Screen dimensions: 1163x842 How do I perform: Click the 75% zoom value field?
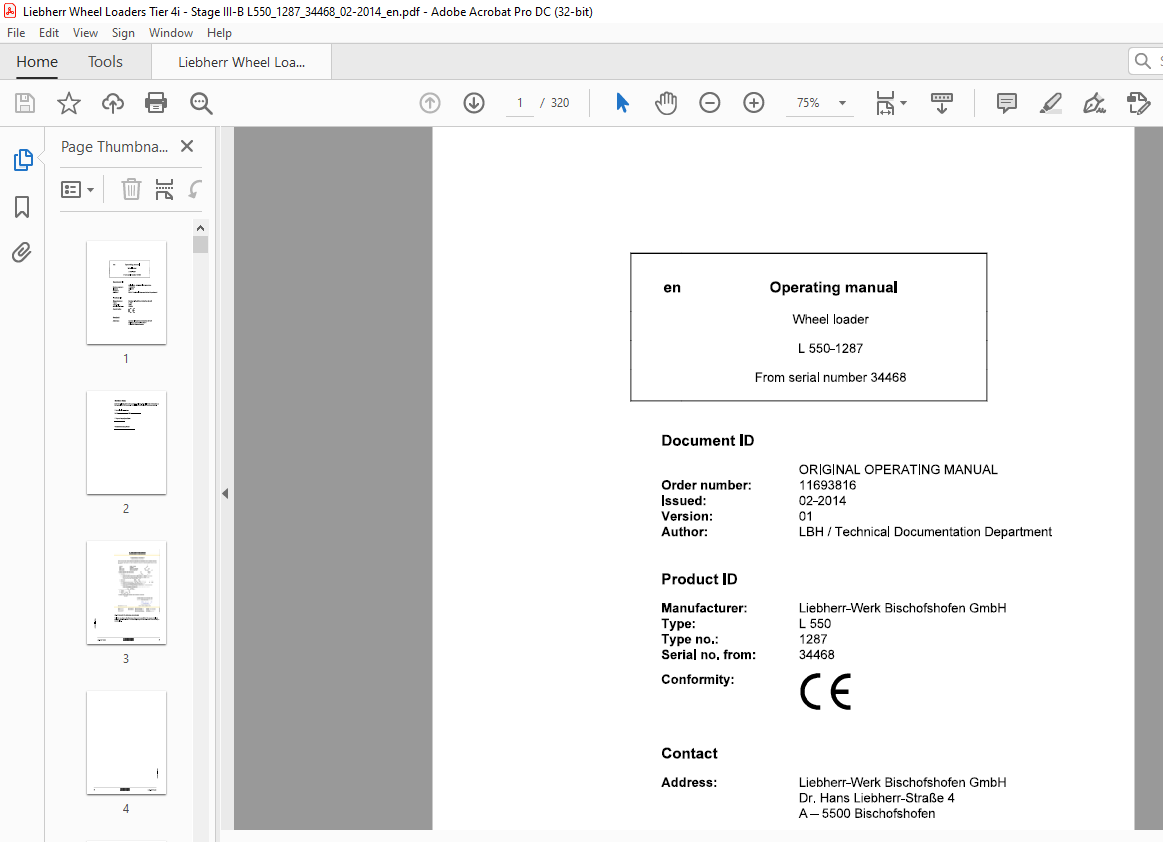pyautogui.click(x=808, y=103)
